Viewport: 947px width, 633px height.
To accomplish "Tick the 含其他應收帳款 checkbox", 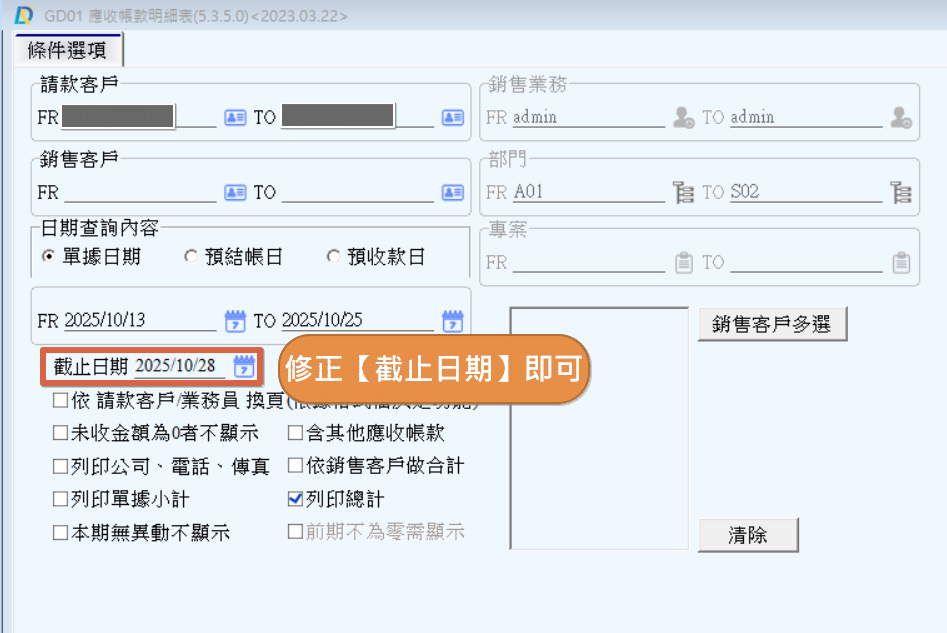I will pyautogui.click(x=295, y=434).
